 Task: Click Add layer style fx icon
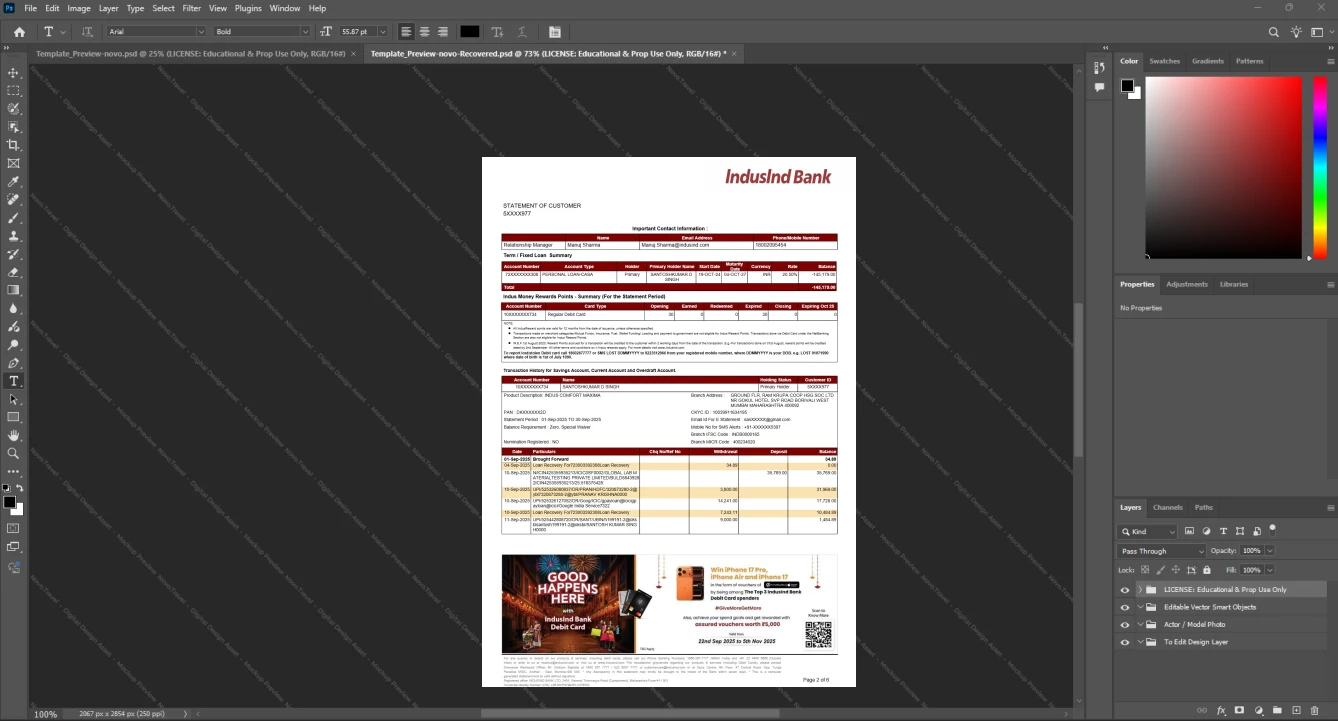tap(1221, 711)
